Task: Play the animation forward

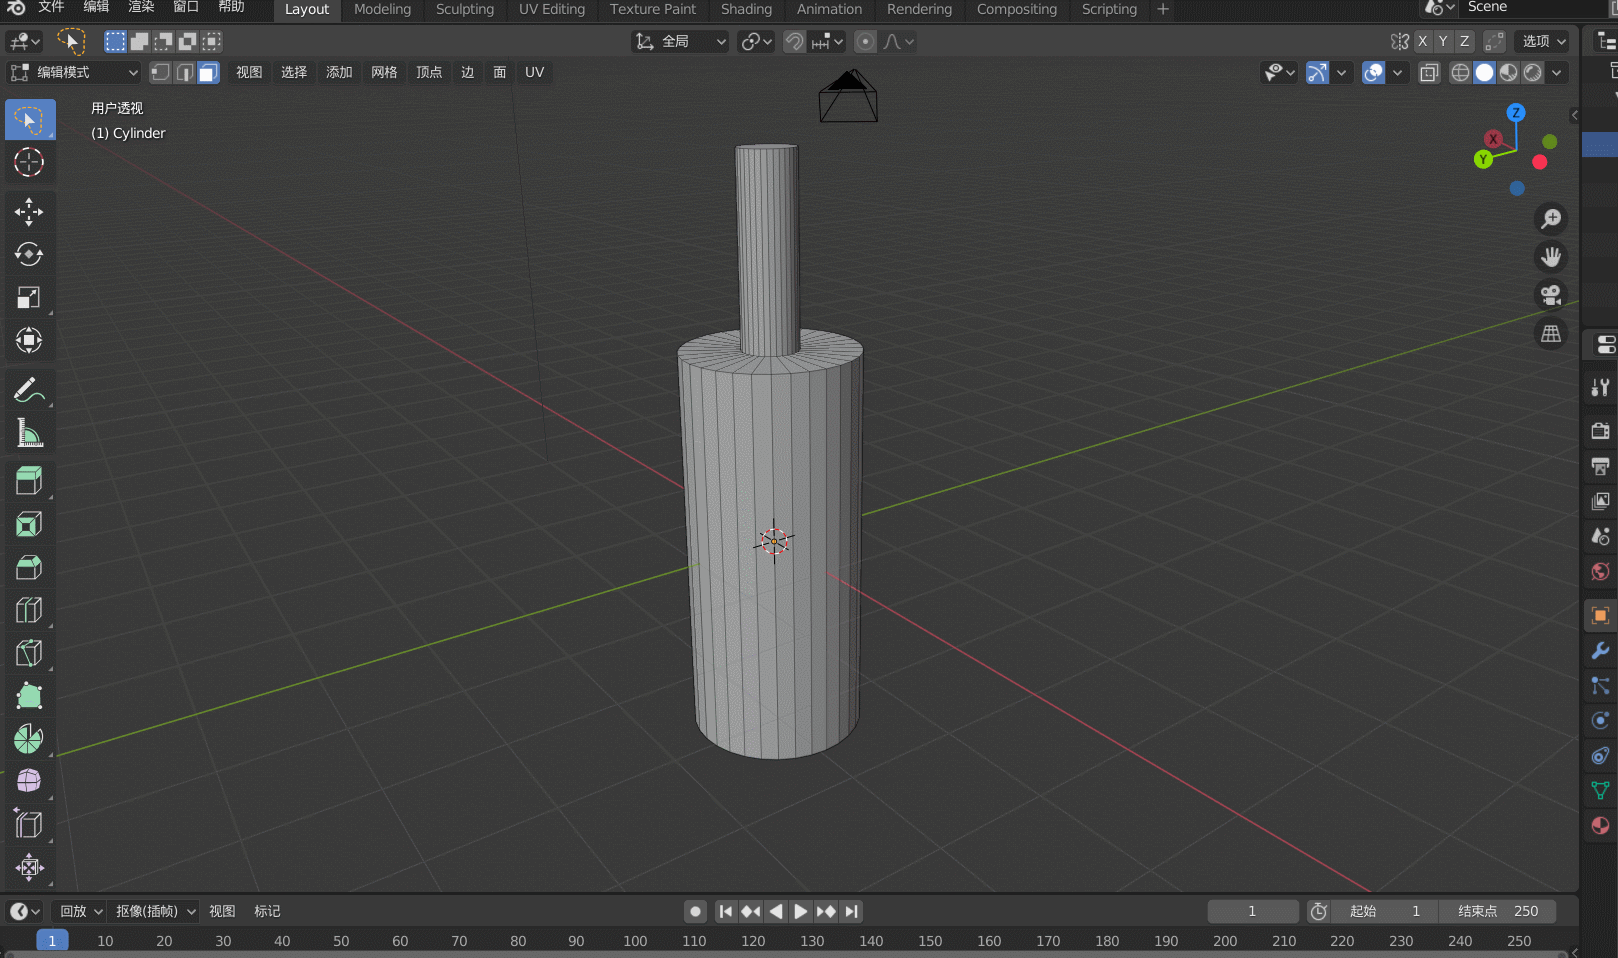Action: [x=800, y=911]
